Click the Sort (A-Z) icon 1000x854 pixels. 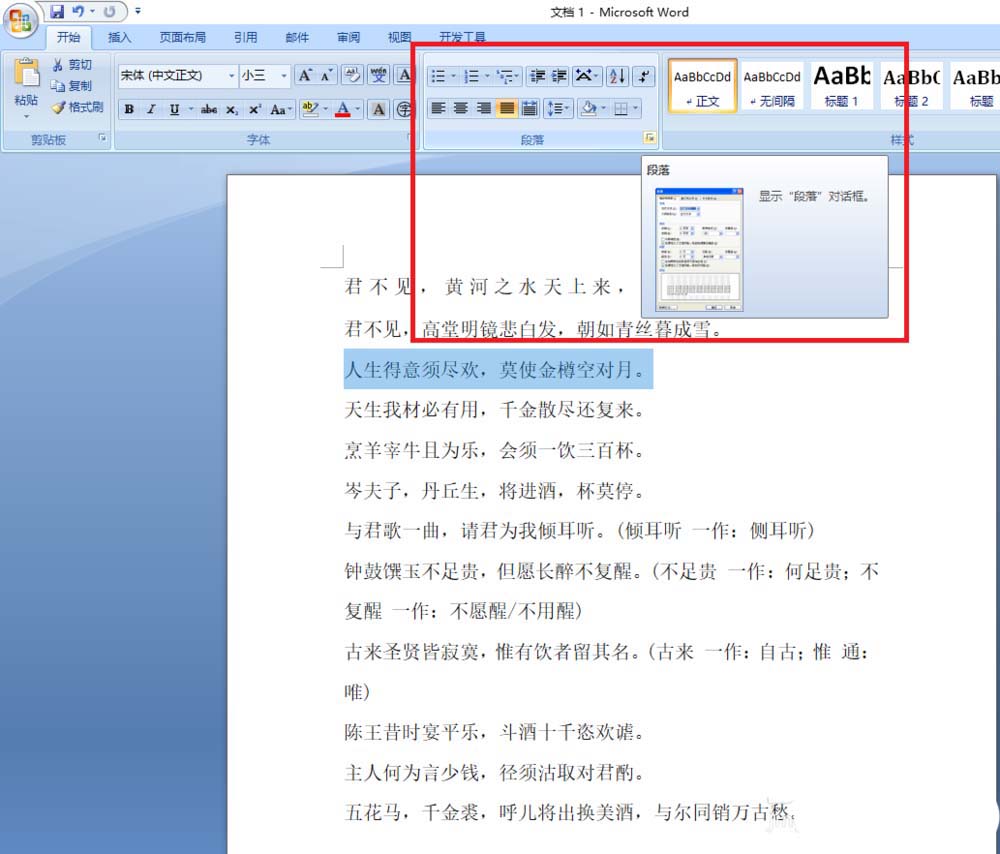coord(616,76)
